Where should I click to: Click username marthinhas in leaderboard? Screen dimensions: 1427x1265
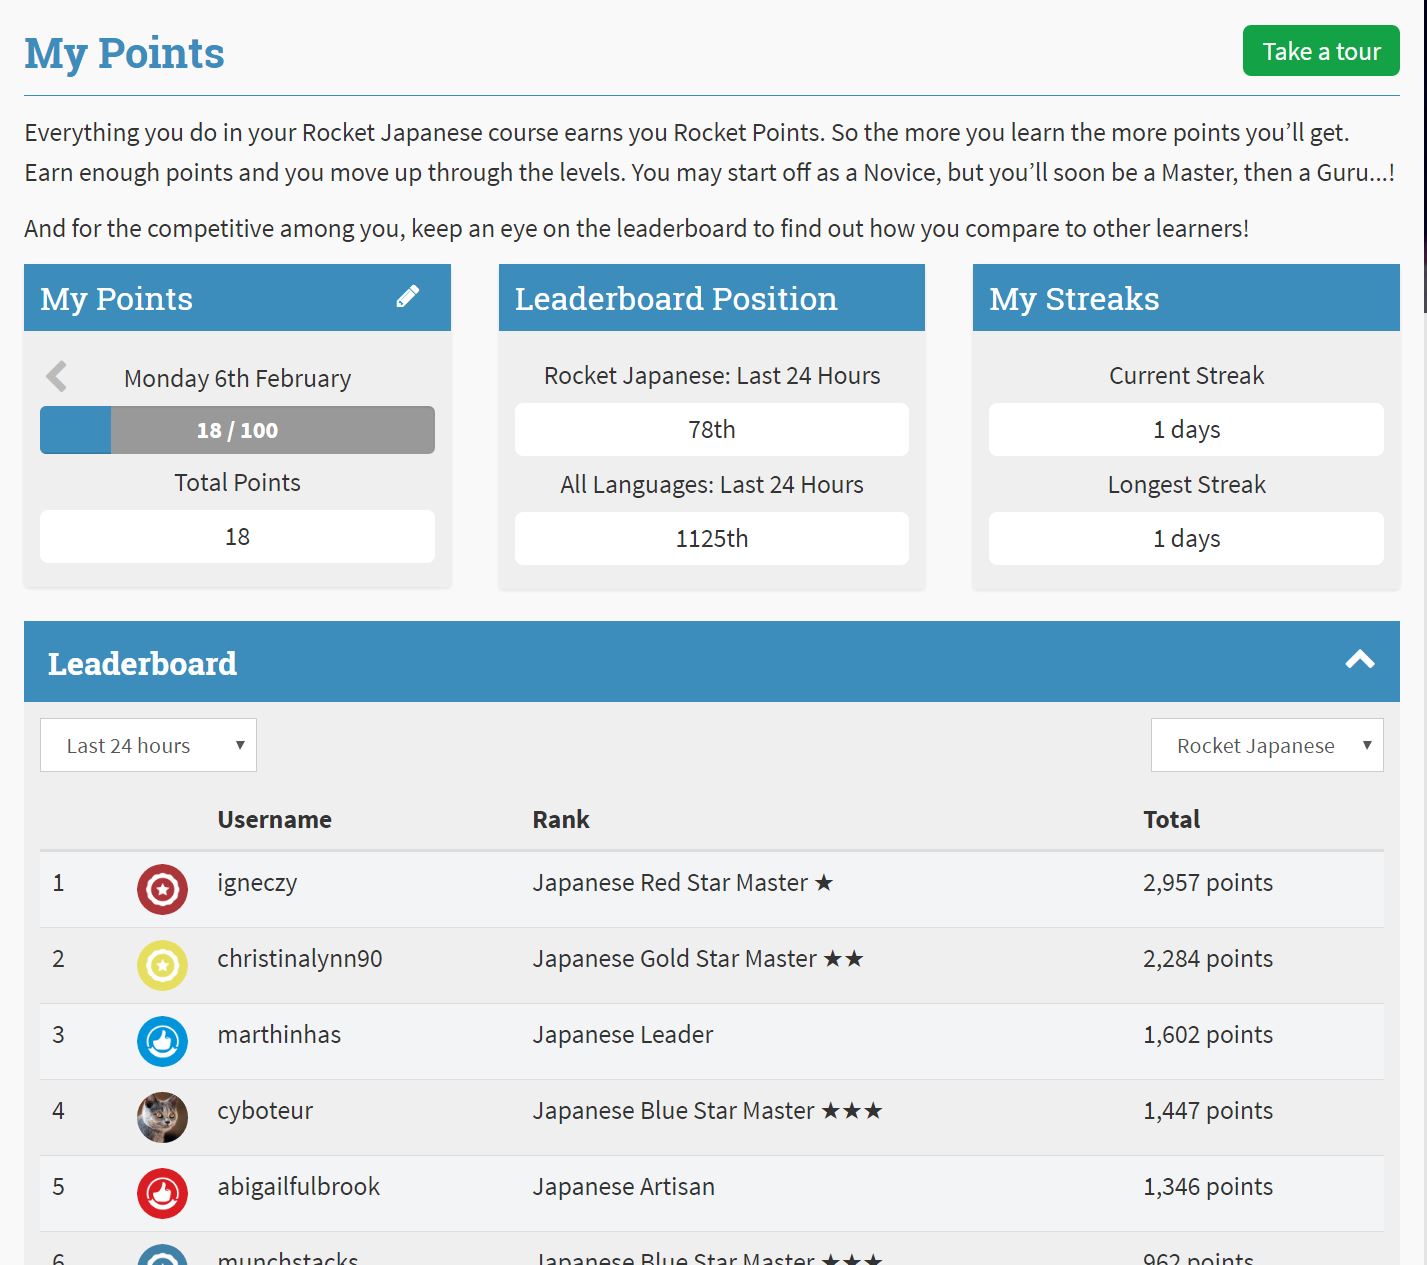pos(279,1035)
